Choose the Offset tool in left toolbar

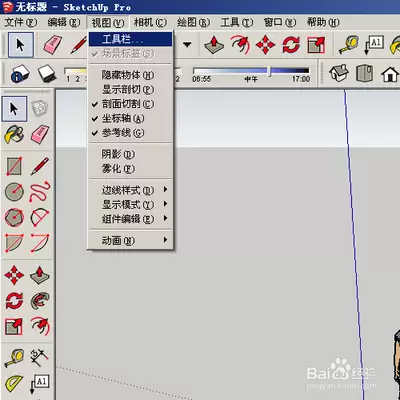[40, 326]
